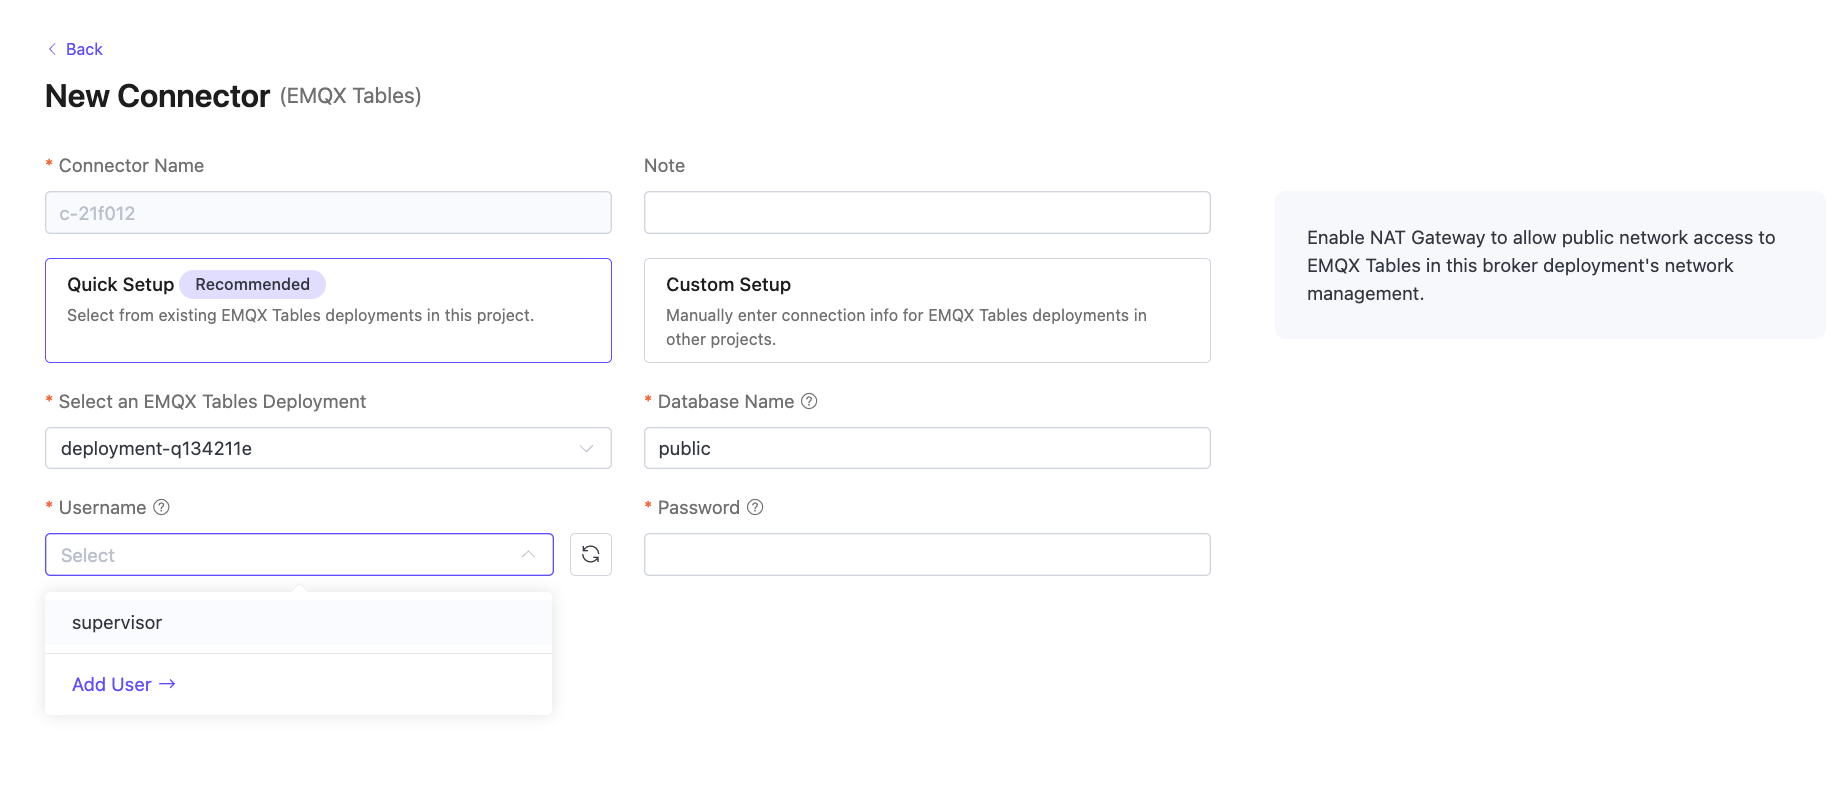Click the Recommended badge on Quick Setup
1832x811 pixels.
[x=253, y=284]
